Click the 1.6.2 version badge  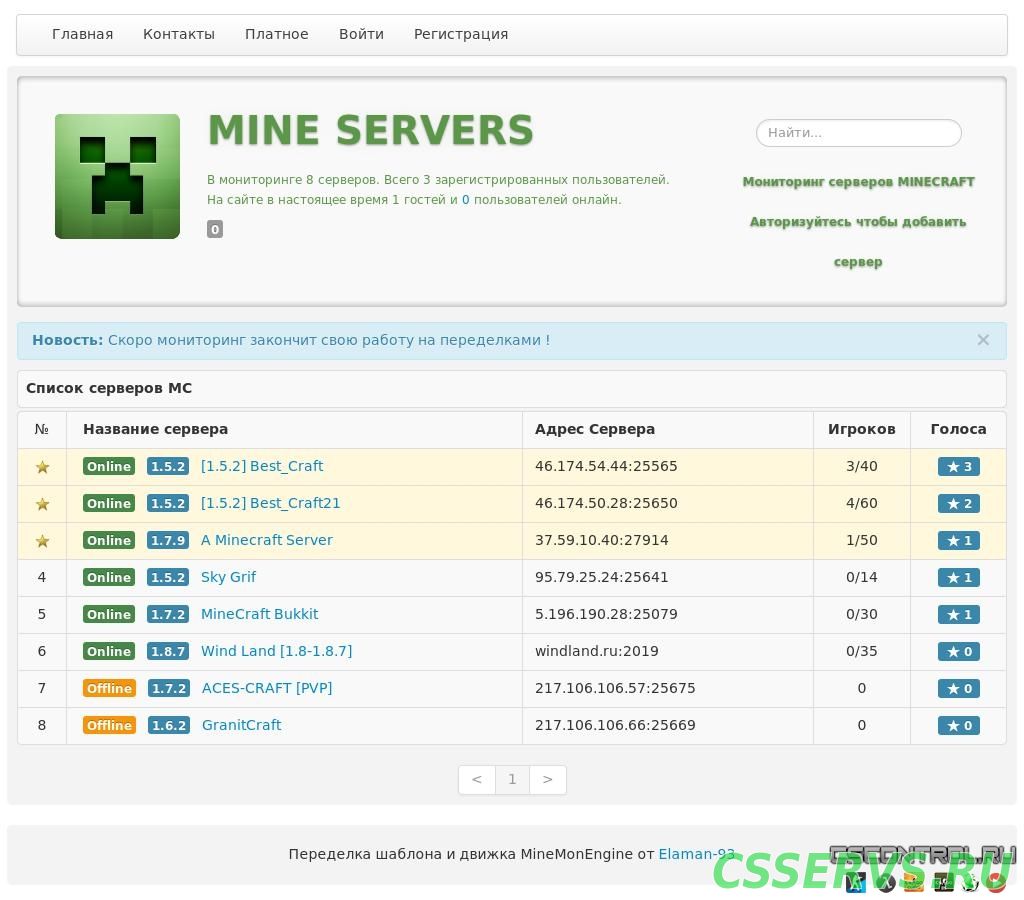168,726
